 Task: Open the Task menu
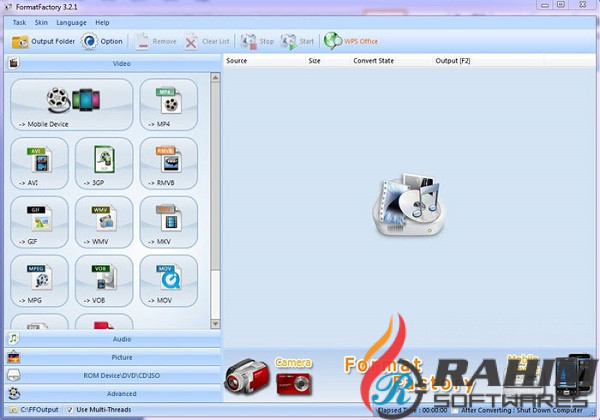click(19, 23)
